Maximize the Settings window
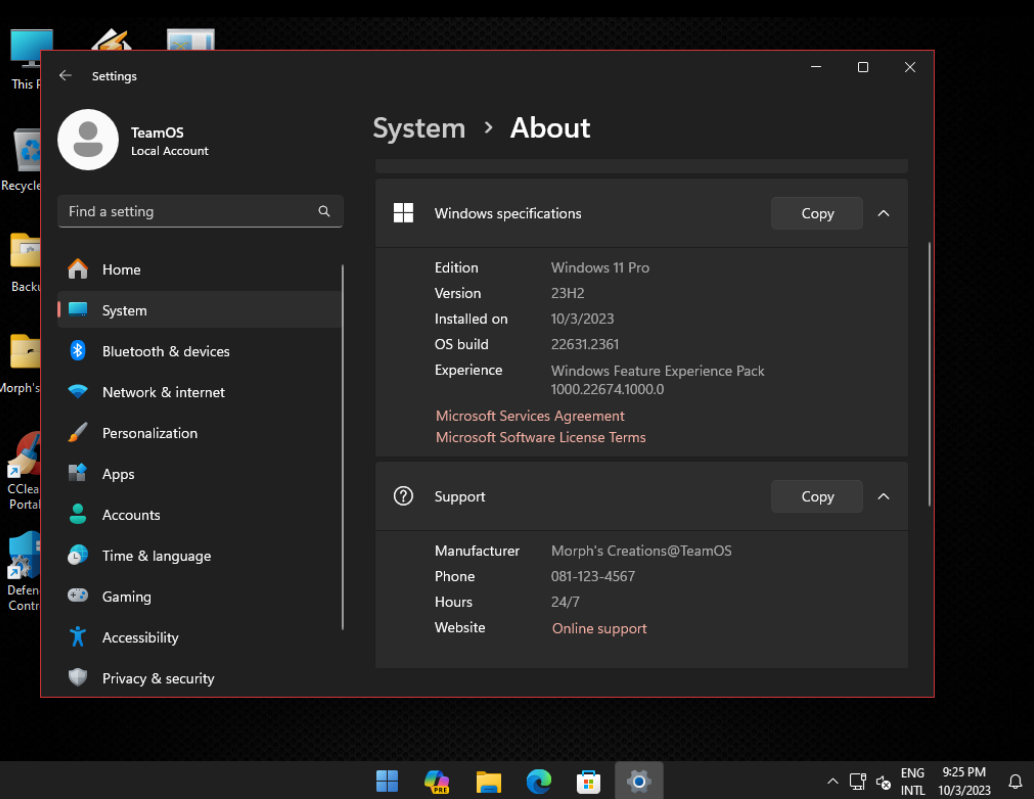 [x=863, y=67]
